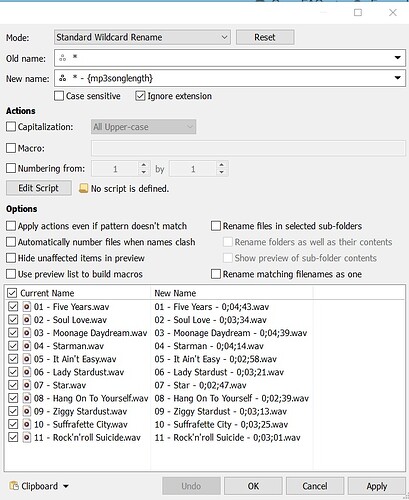Open the Clipboard dropdown arrow
The width and height of the screenshot is (409, 500).
click(x=66, y=486)
